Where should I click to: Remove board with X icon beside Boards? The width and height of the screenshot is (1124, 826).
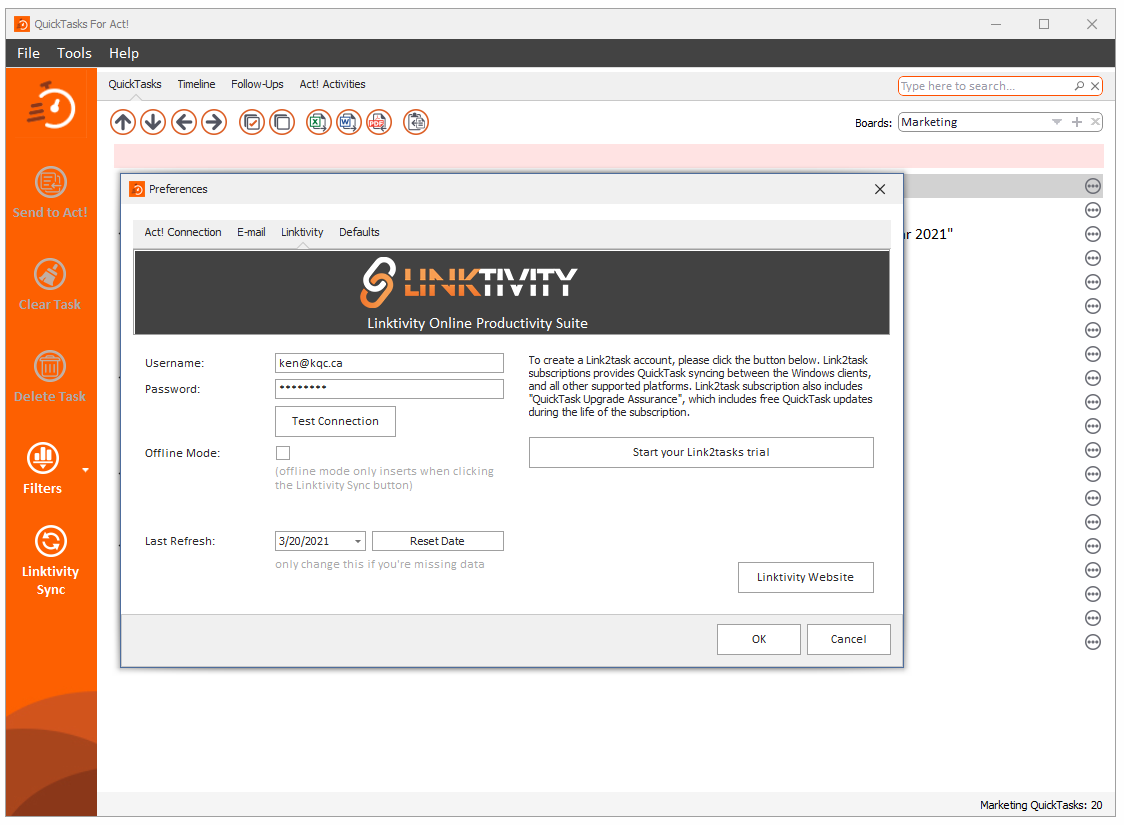pos(1095,122)
